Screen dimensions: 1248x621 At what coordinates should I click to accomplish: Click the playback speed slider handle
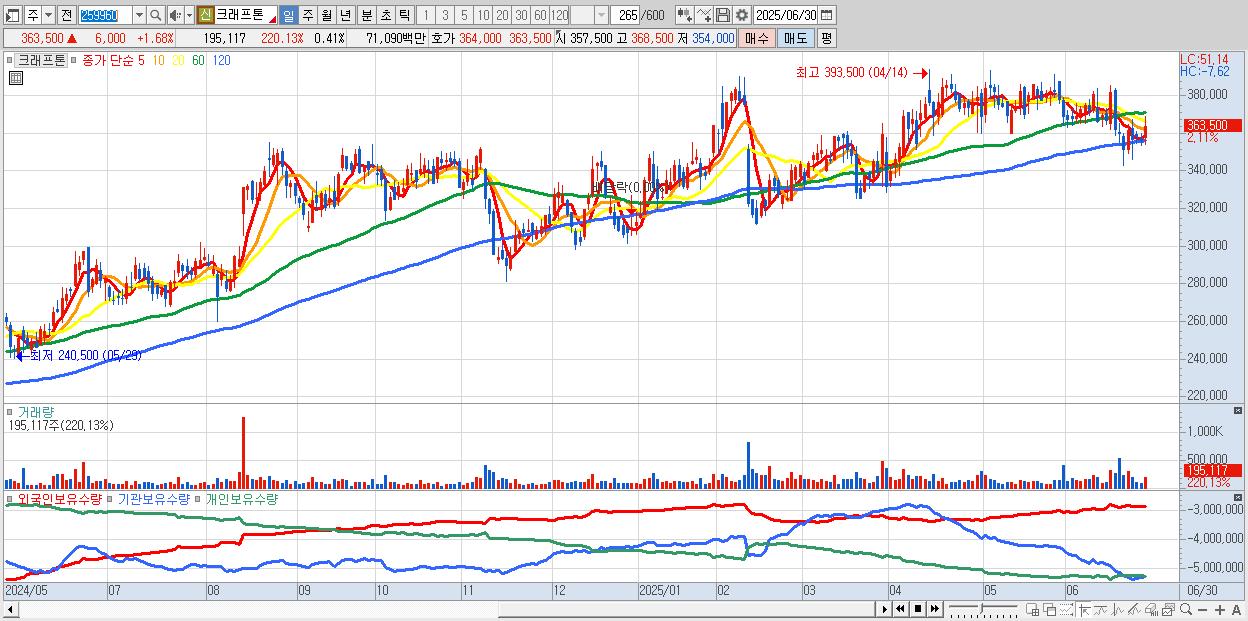(982, 608)
